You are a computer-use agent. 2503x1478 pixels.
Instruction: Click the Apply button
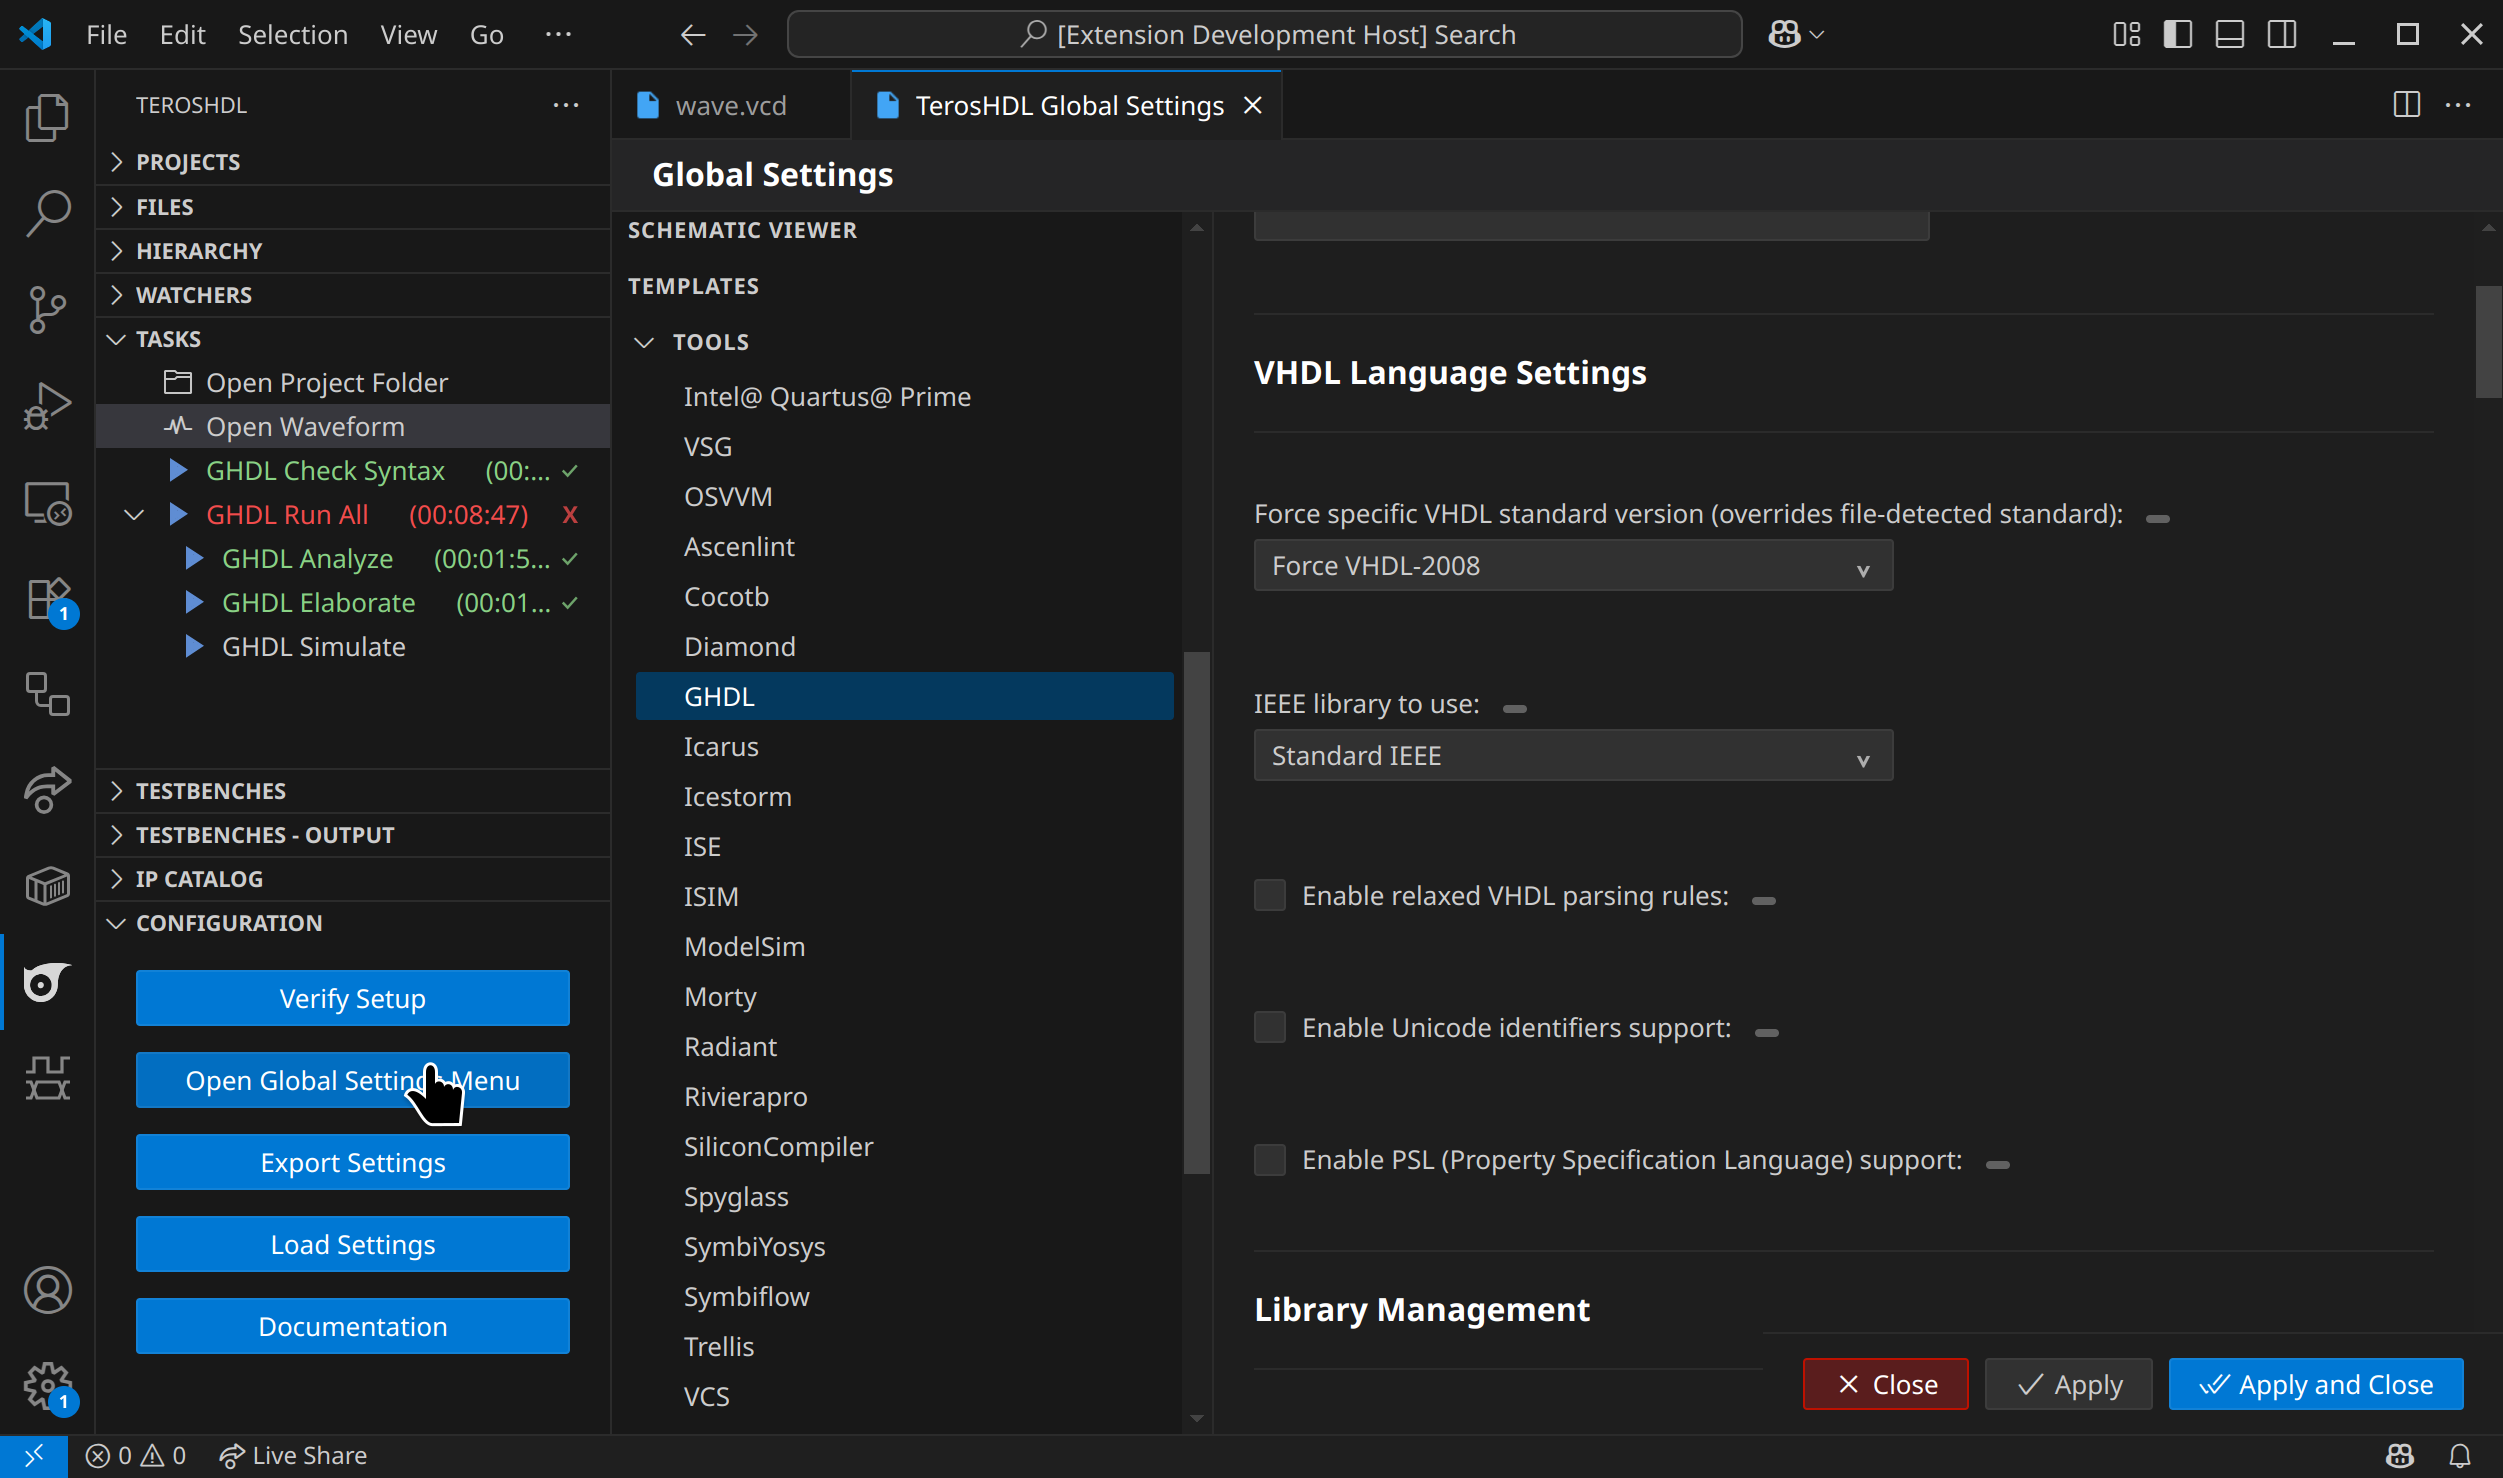pyautogui.click(x=2068, y=1384)
